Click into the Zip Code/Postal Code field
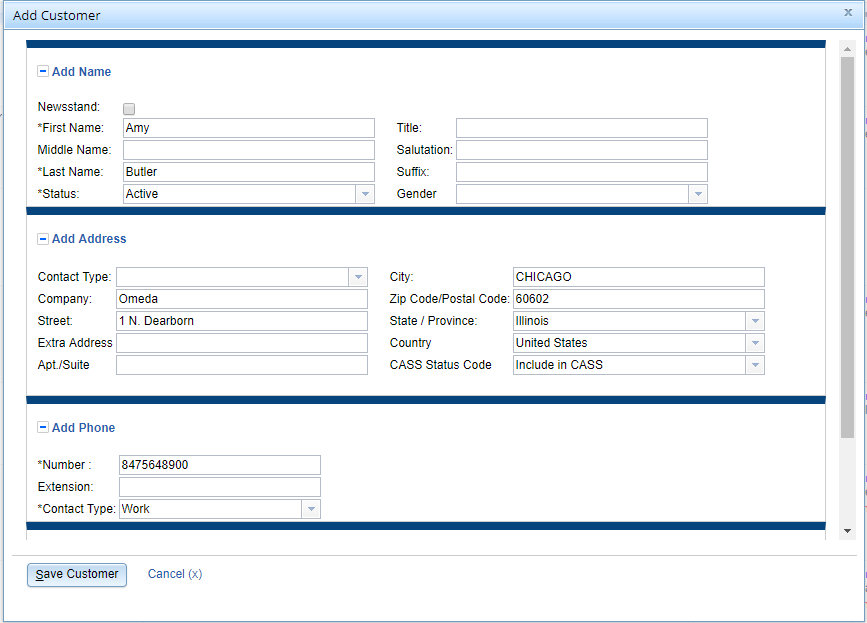Viewport: 867px width, 623px height. tap(638, 299)
